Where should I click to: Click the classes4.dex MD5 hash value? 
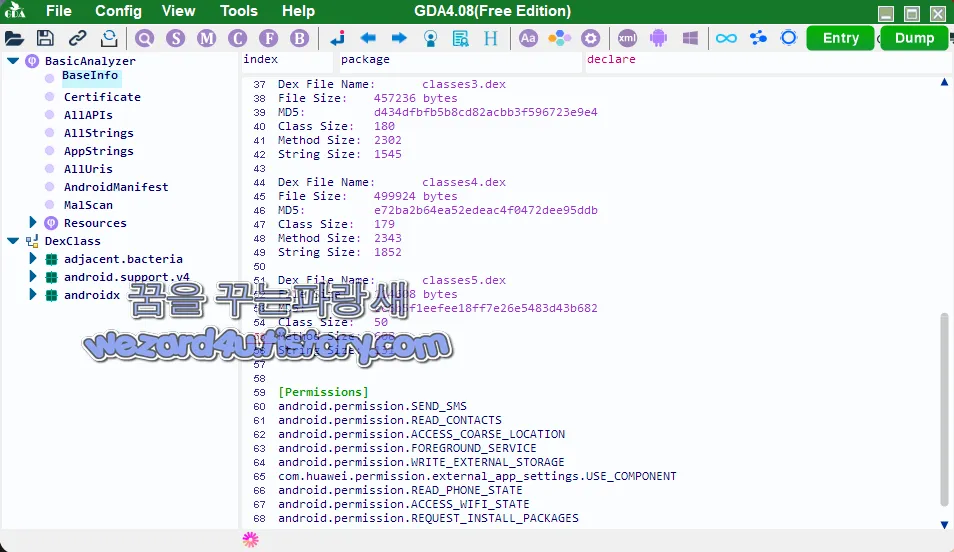486,210
